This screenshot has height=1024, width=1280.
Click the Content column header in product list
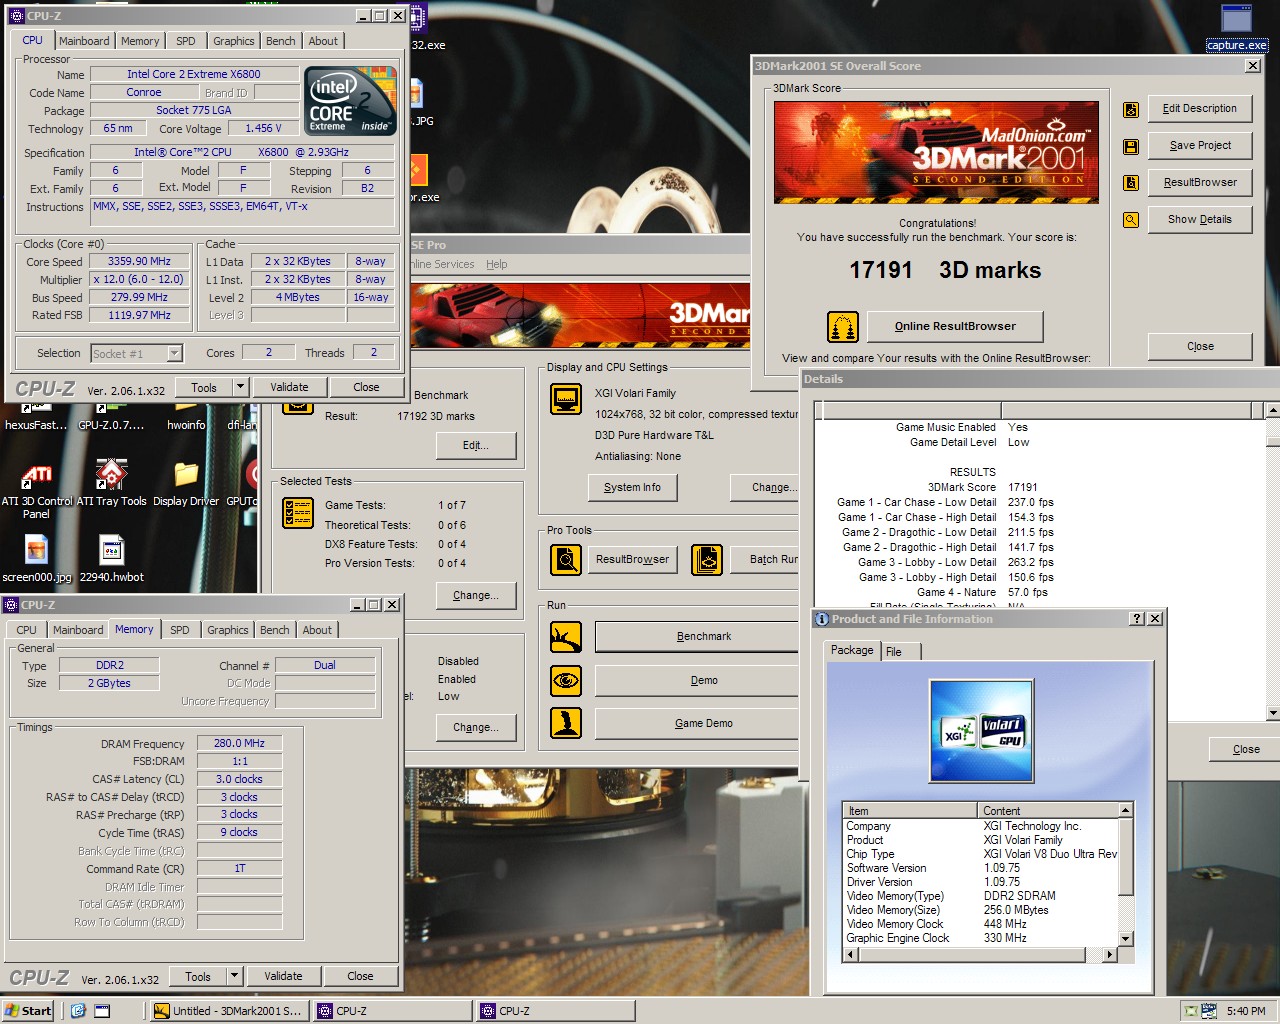tap(1047, 810)
